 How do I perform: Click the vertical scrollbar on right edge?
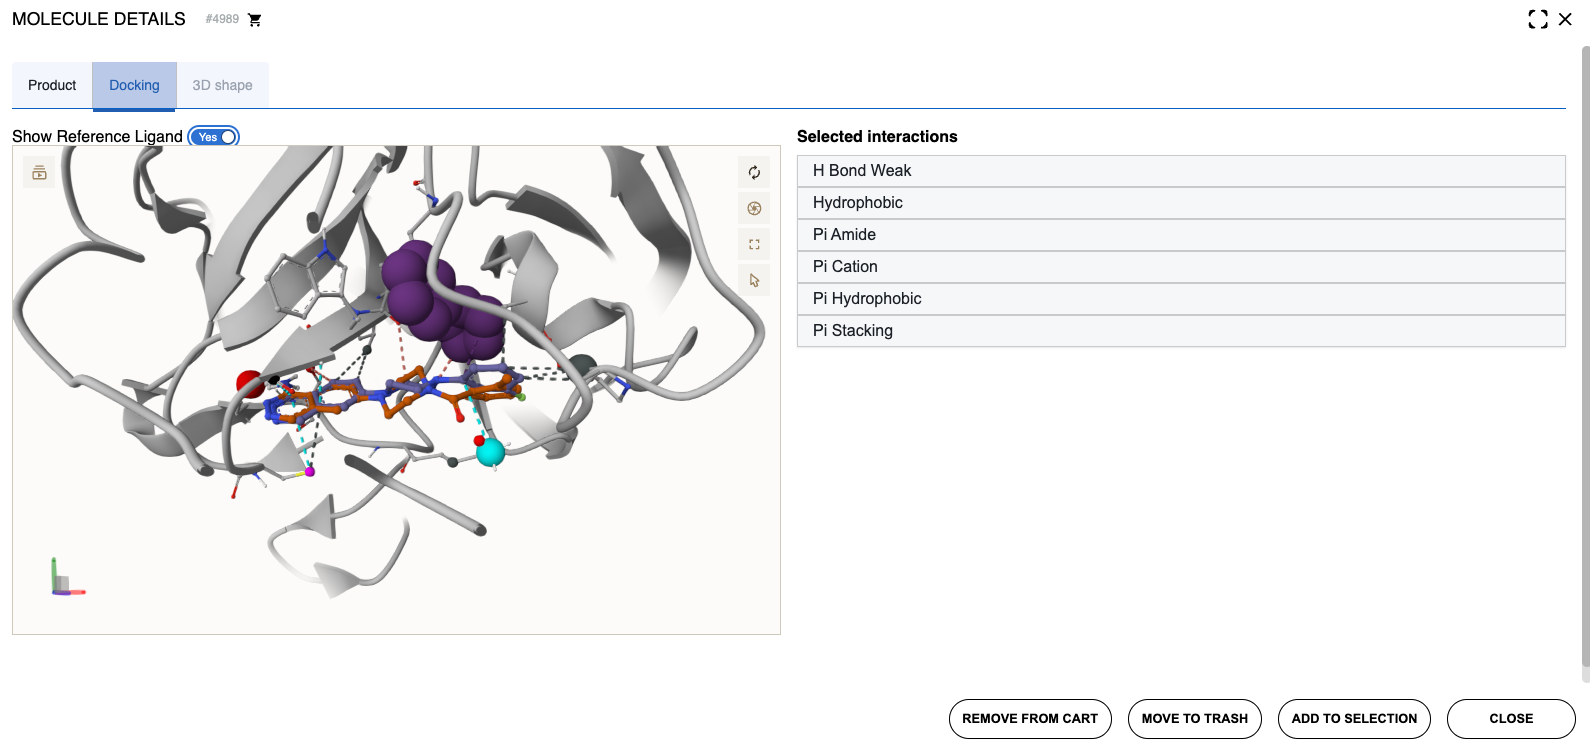point(1585,360)
